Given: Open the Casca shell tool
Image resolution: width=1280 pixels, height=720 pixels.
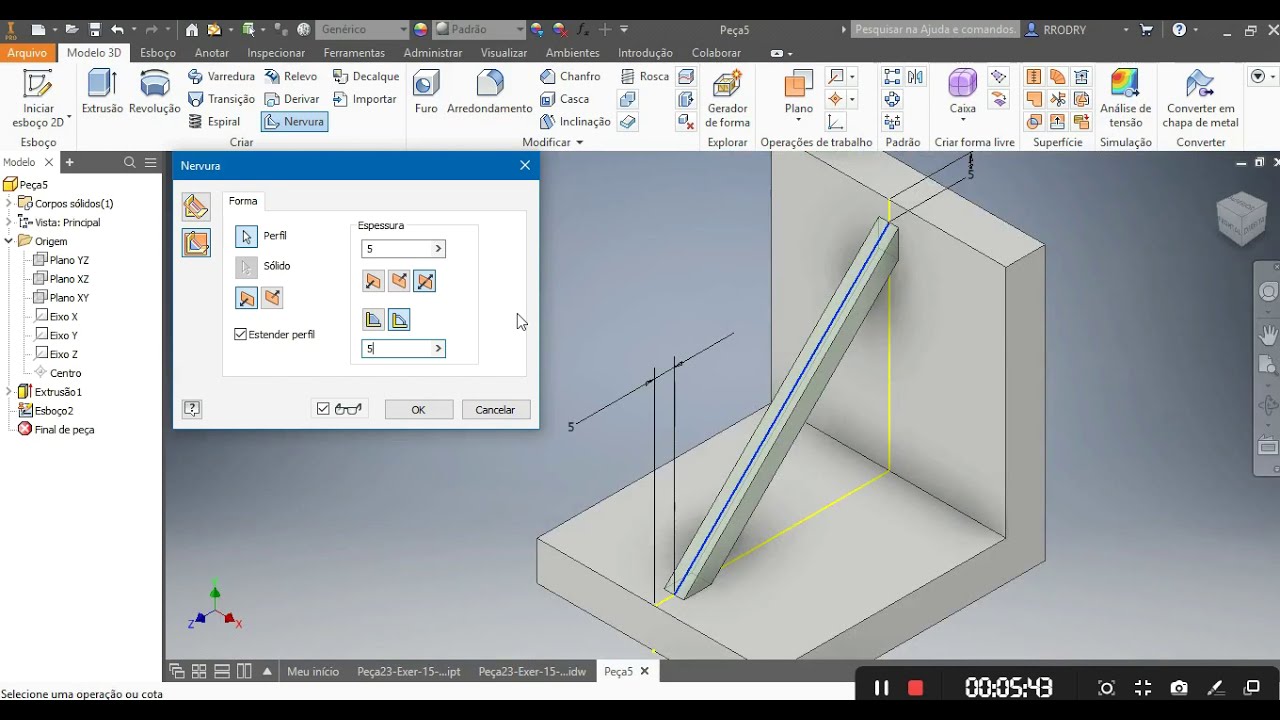Looking at the screenshot, I should click(564, 99).
